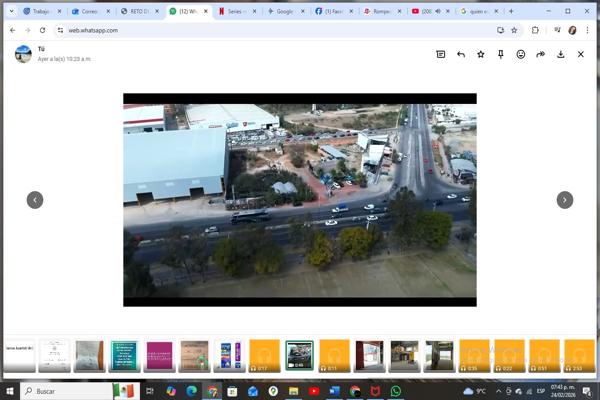The width and height of the screenshot is (600, 400).
Task: Open the browser tab search dropdown
Action: pyautogui.click(x=11, y=11)
